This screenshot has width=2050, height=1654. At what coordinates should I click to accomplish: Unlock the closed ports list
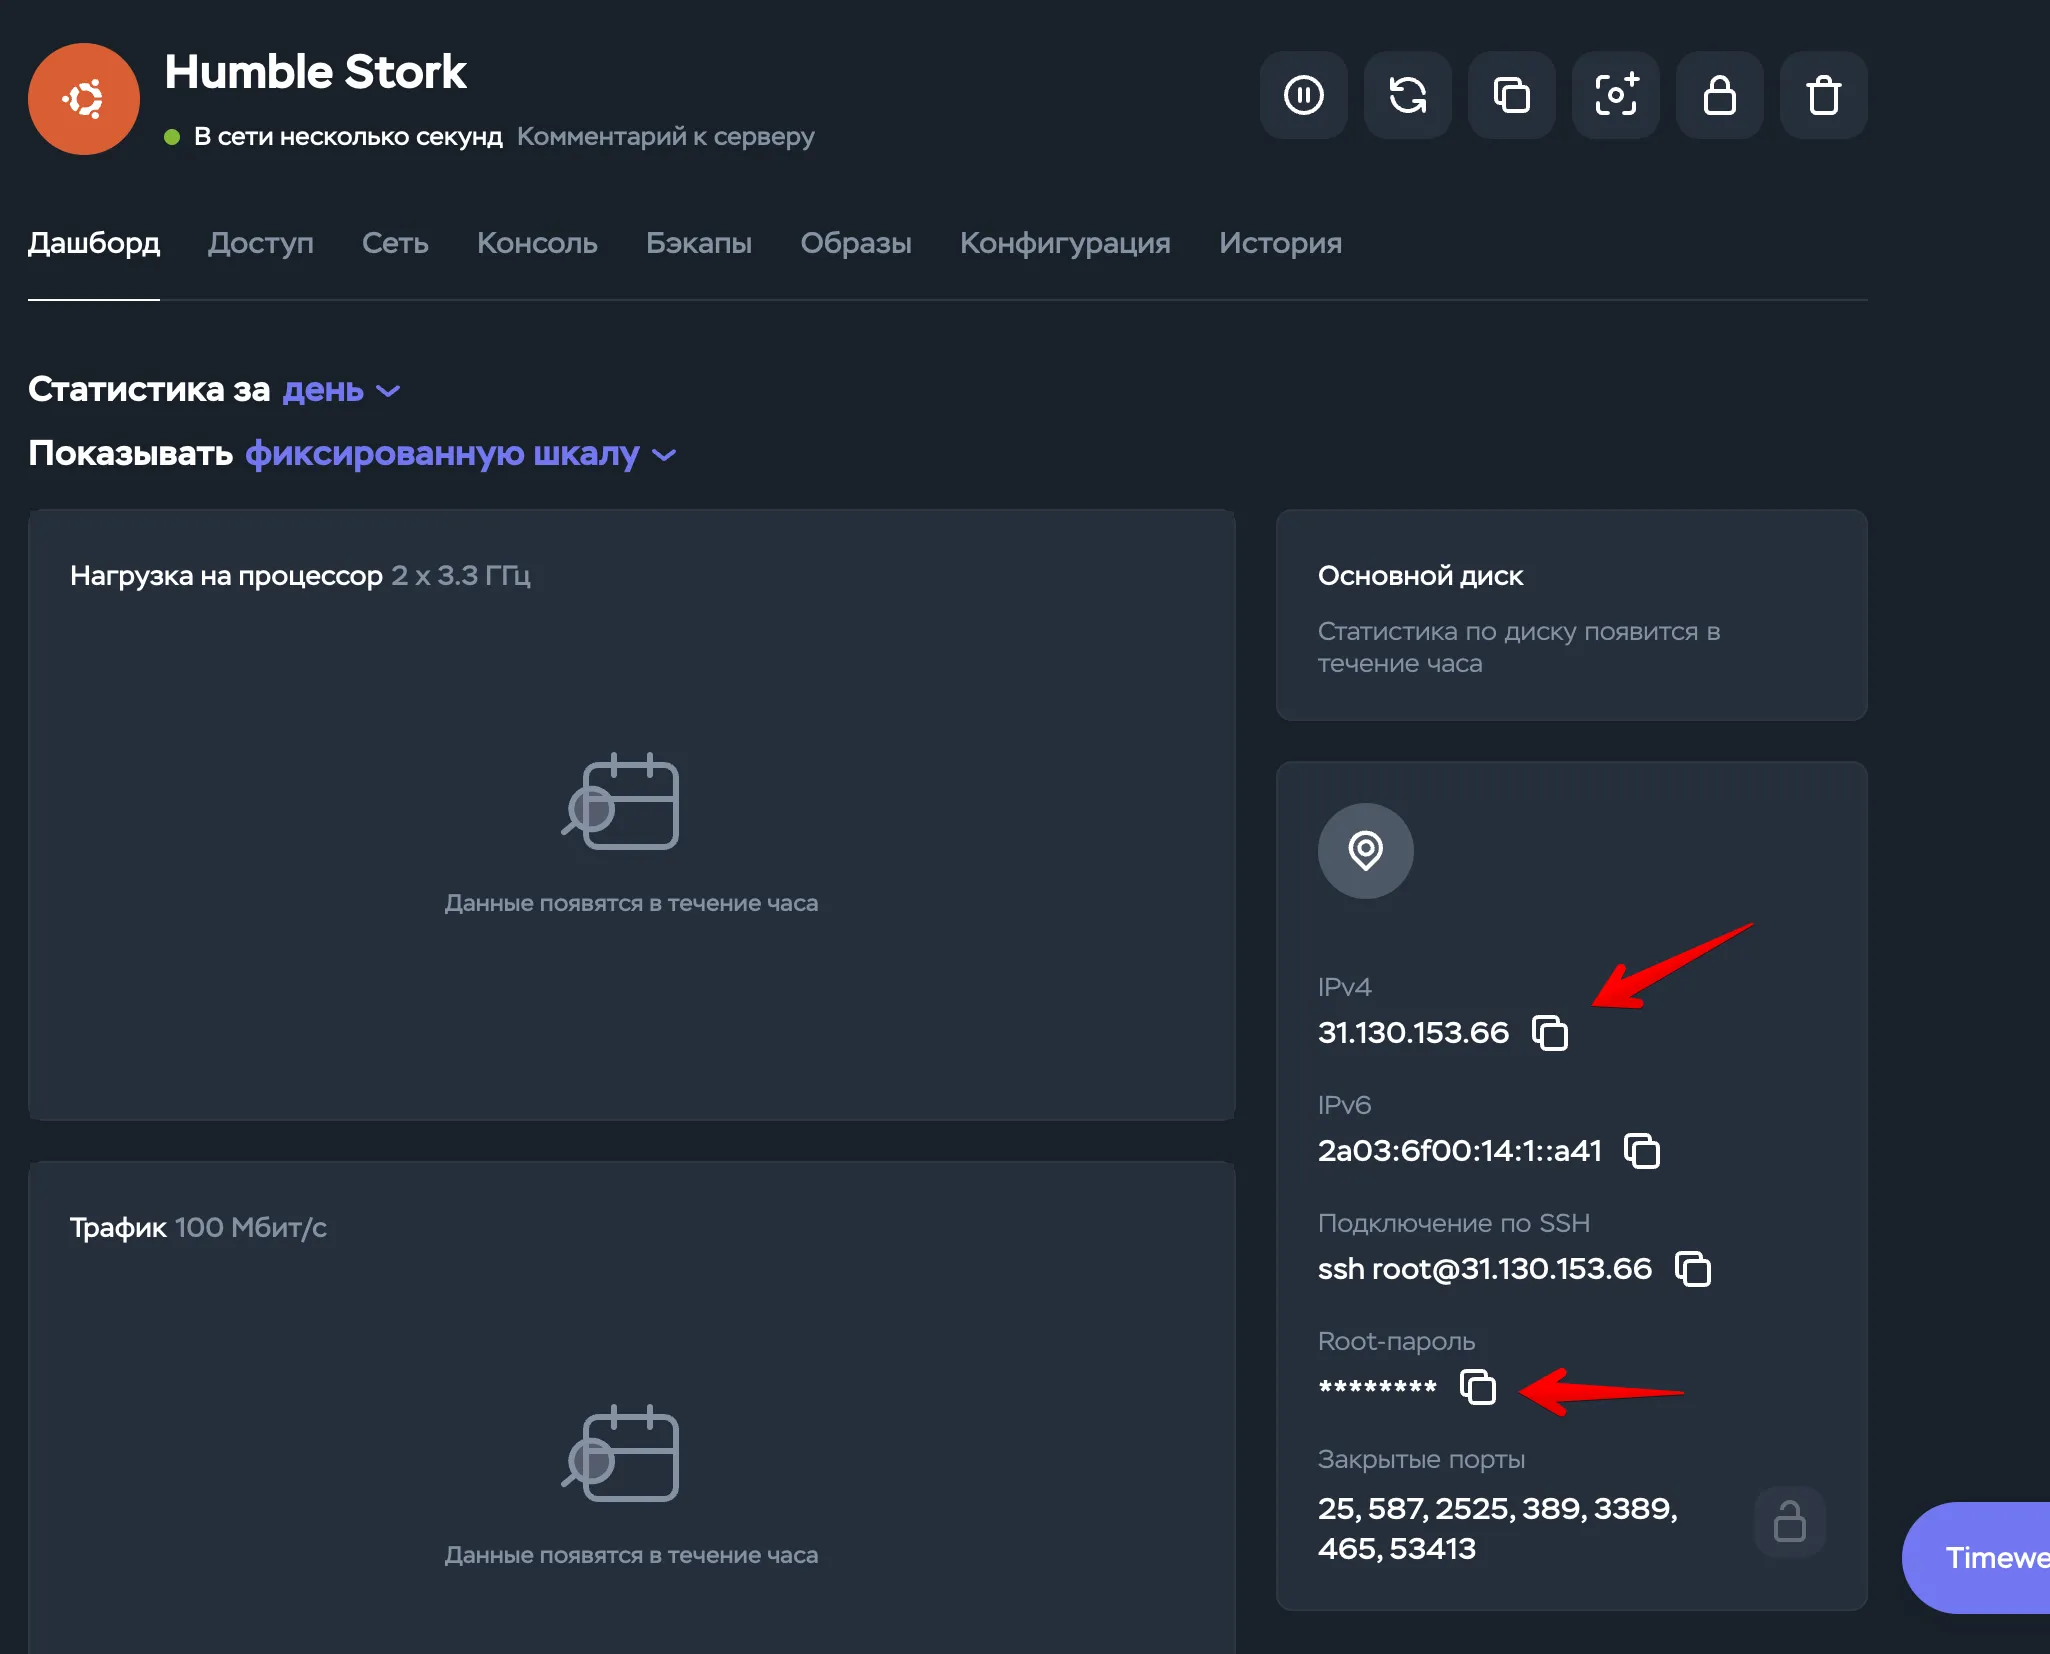coord(1788,1521)
